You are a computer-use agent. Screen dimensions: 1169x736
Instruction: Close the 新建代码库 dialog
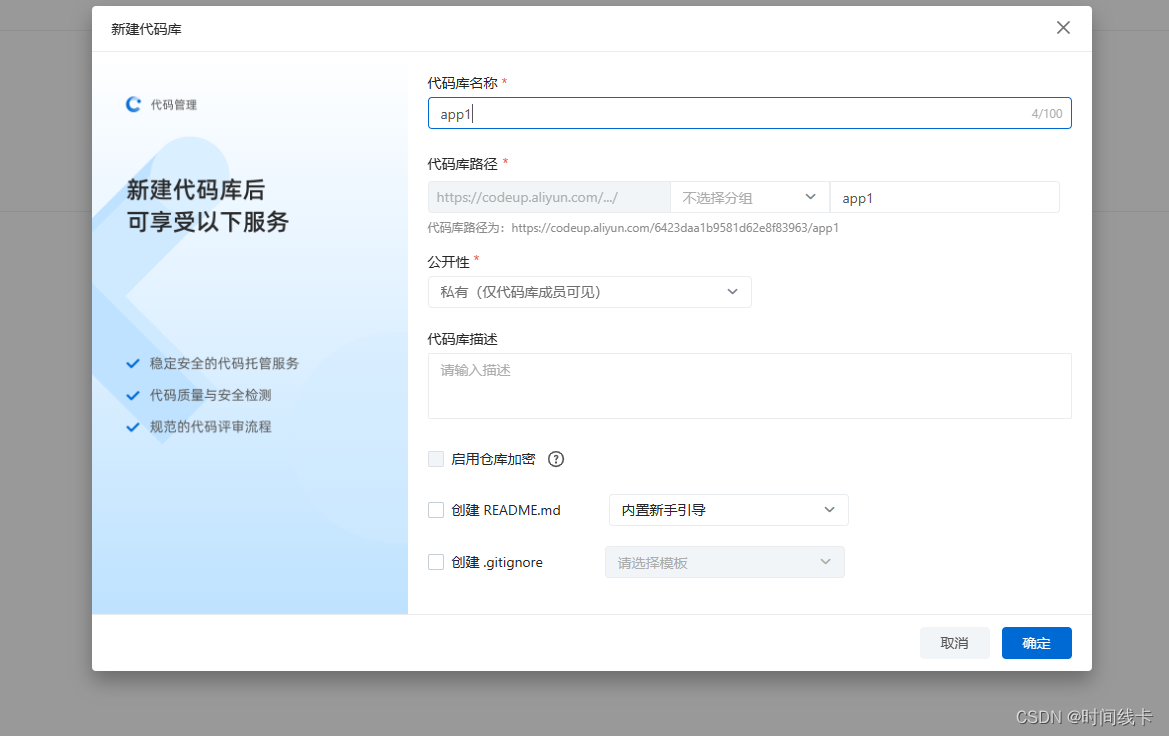click(x=1063, y=28)
